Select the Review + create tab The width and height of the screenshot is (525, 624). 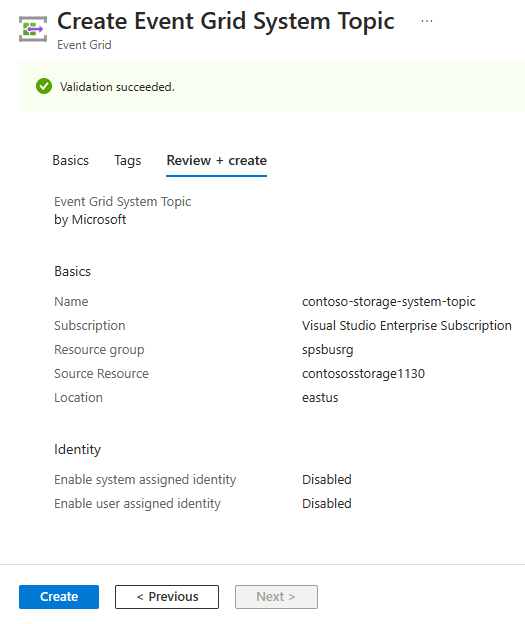tap(217, 160)
